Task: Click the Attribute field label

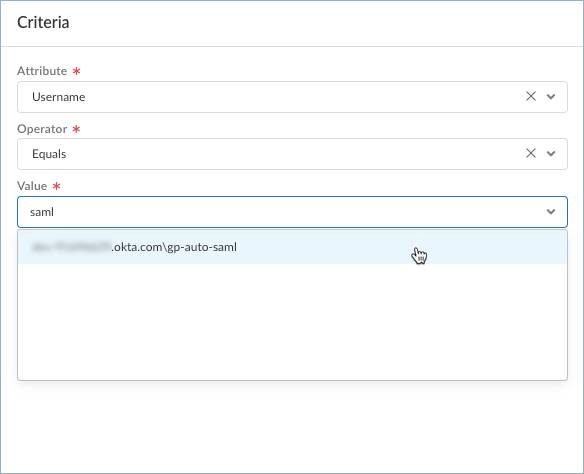Action: pyautogui.click(x=42, y=71)
